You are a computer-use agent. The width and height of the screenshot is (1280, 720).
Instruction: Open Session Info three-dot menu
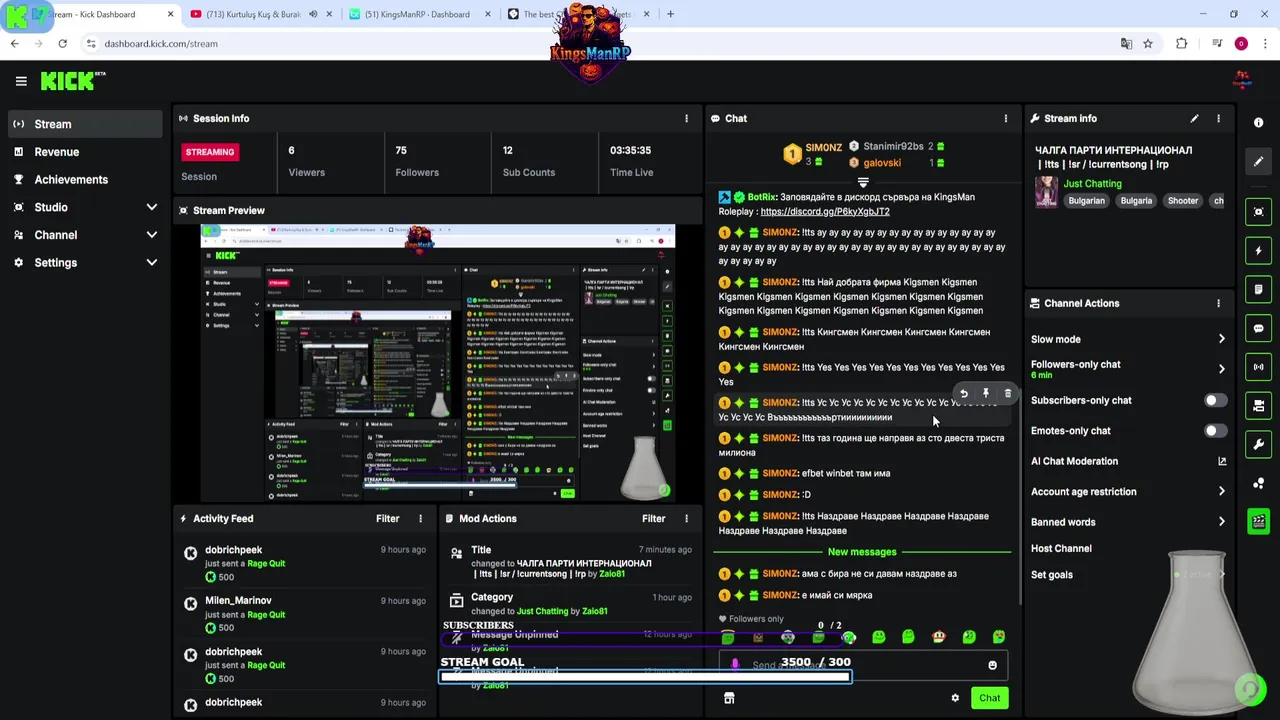(686, 118)
